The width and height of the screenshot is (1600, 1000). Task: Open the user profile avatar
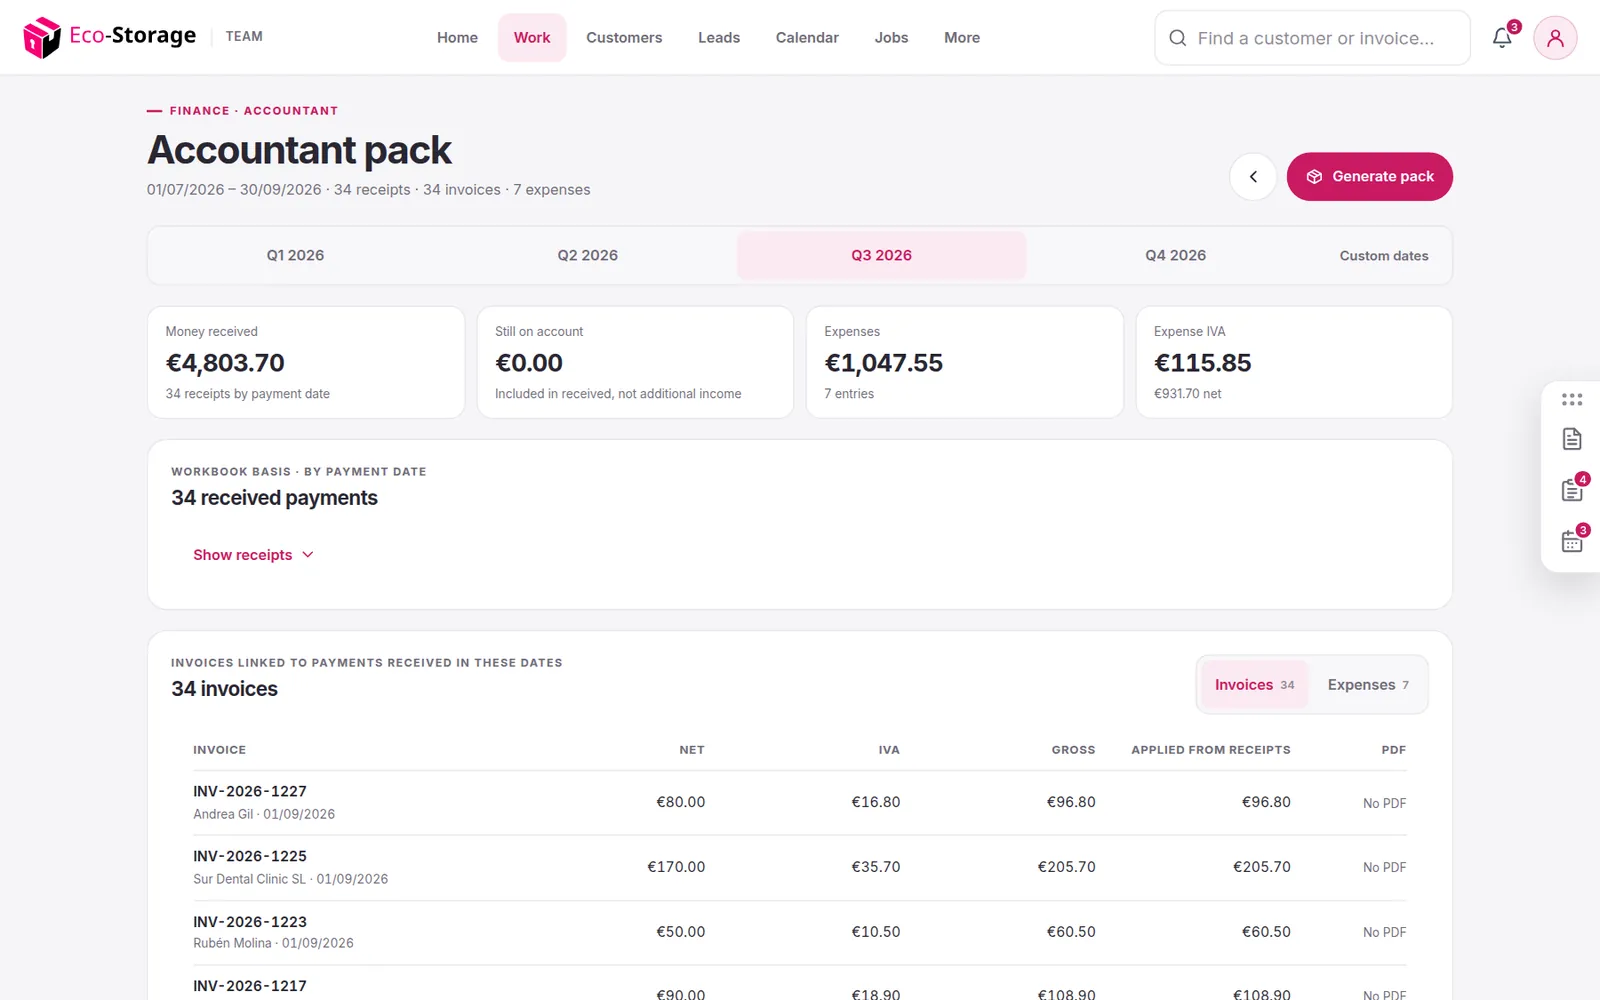click(1555, 38)
